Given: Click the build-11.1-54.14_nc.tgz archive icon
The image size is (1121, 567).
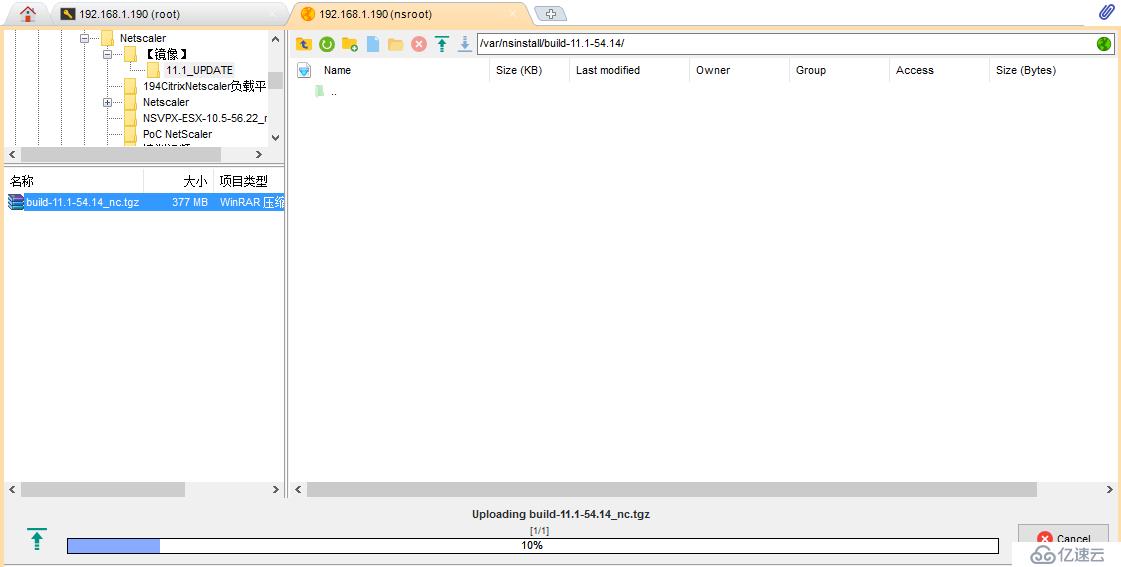Looking at the screenshot, I should [16, 202].
